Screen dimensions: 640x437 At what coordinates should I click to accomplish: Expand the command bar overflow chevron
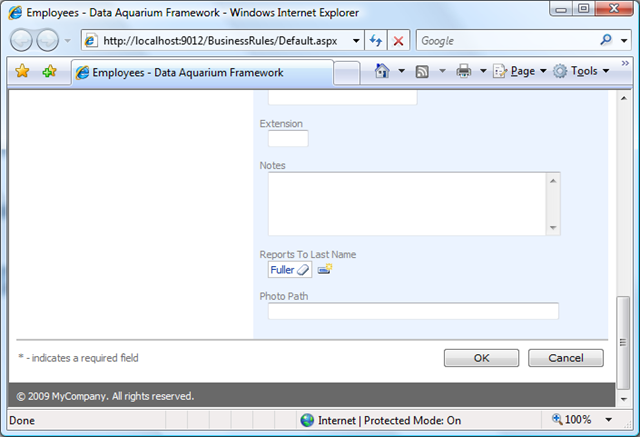[625, 63]
